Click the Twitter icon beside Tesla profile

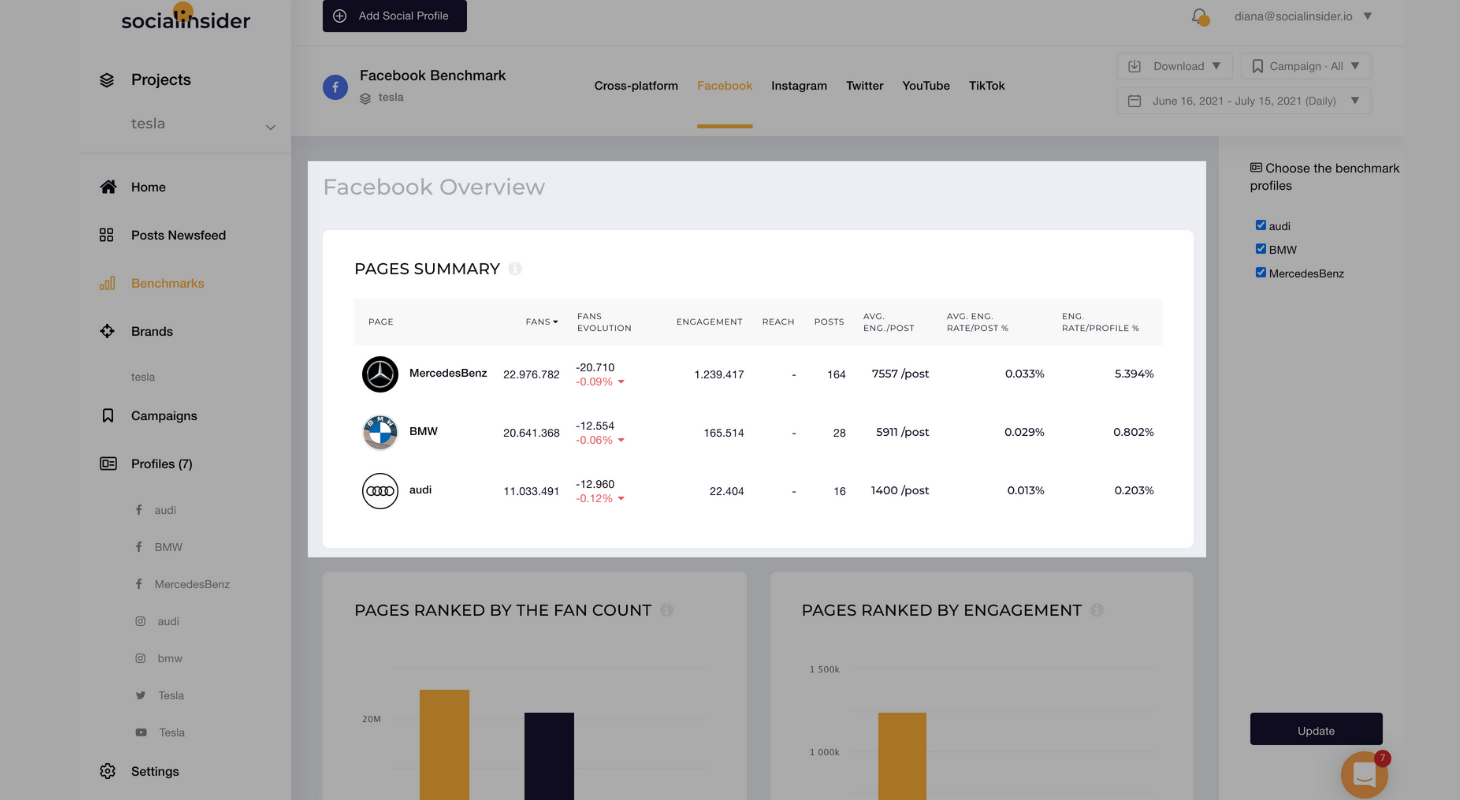tap(141, 695)
